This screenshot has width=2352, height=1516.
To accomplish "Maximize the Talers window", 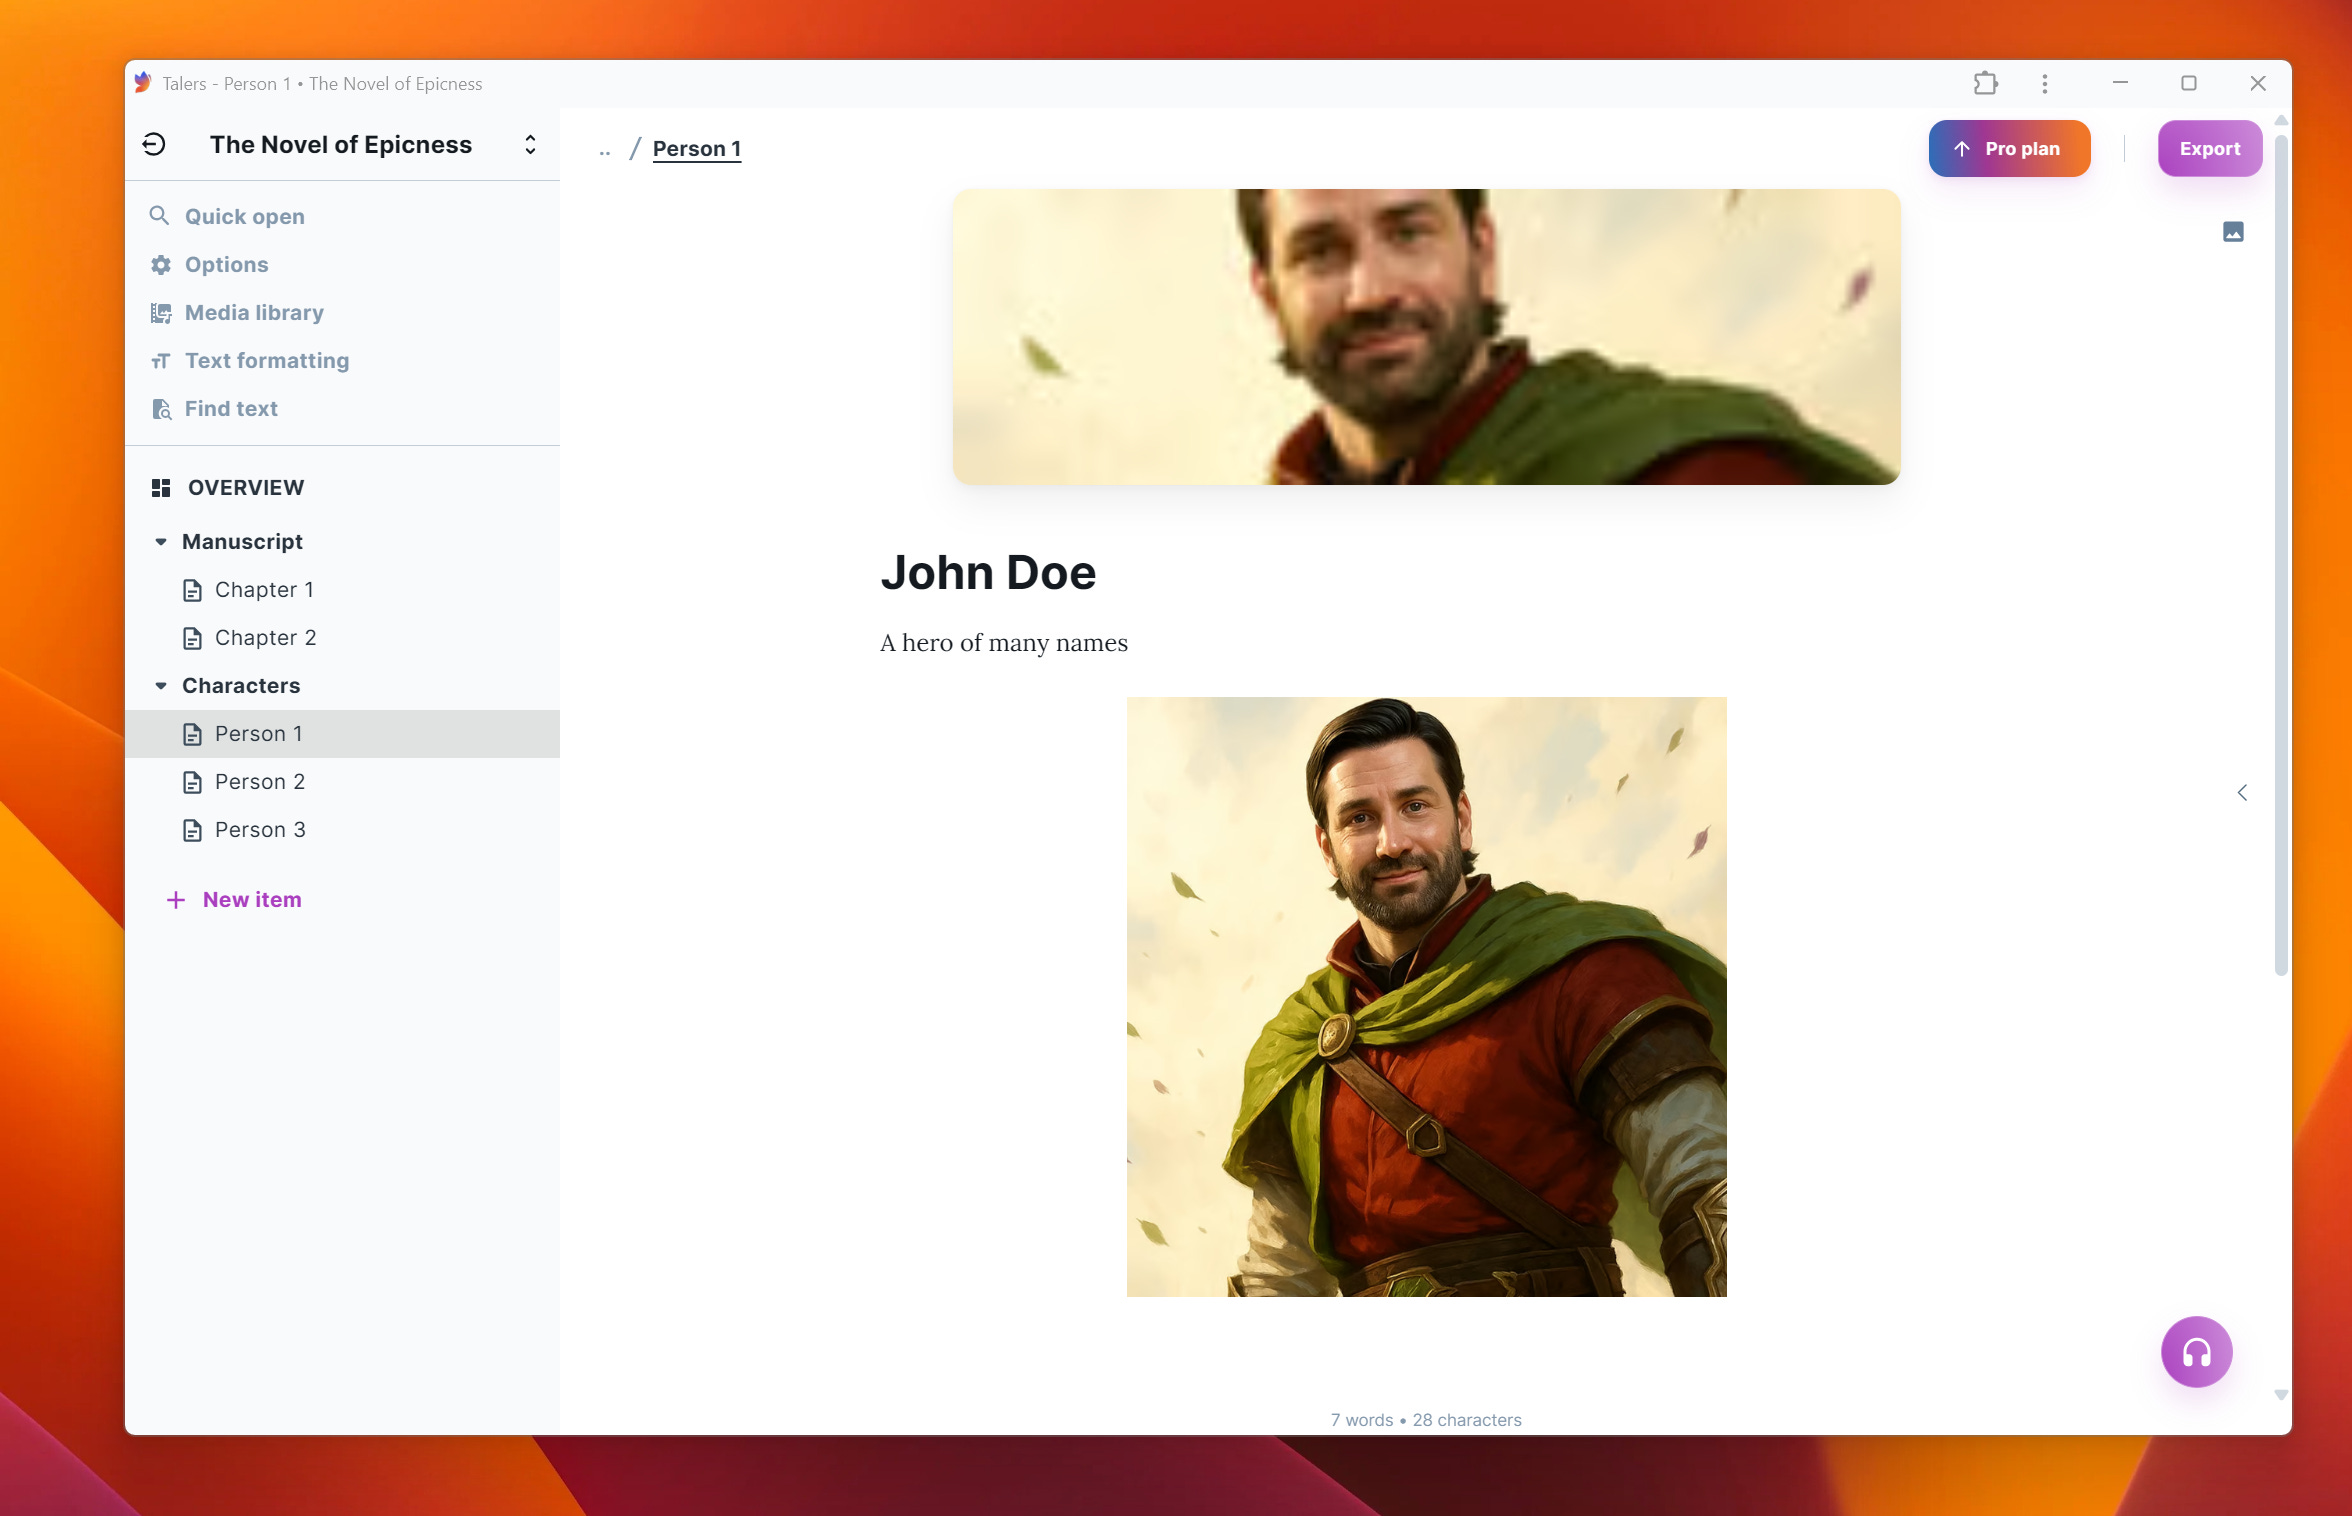I will pyautogui.click(x=2189, y=83).
